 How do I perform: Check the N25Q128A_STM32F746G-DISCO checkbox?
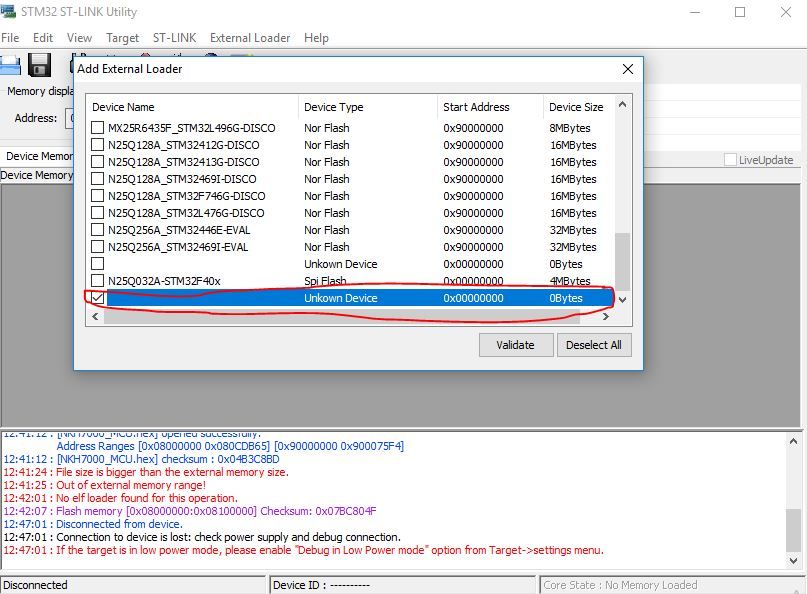click(x=97, y=195)
